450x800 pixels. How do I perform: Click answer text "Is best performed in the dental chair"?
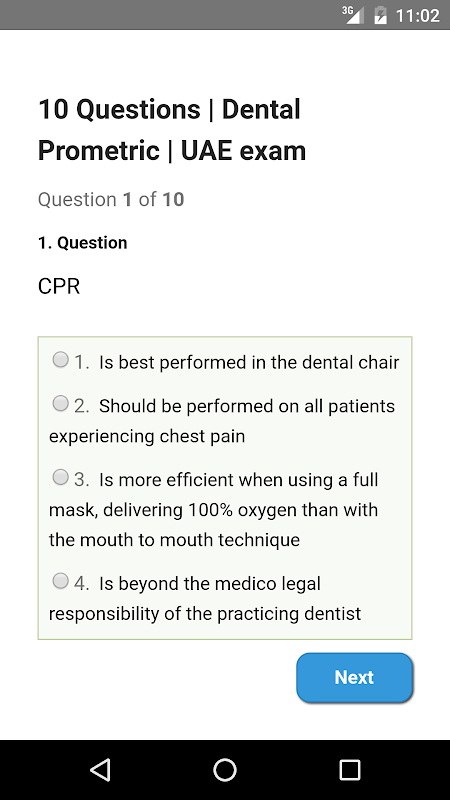tap(249, 363)
